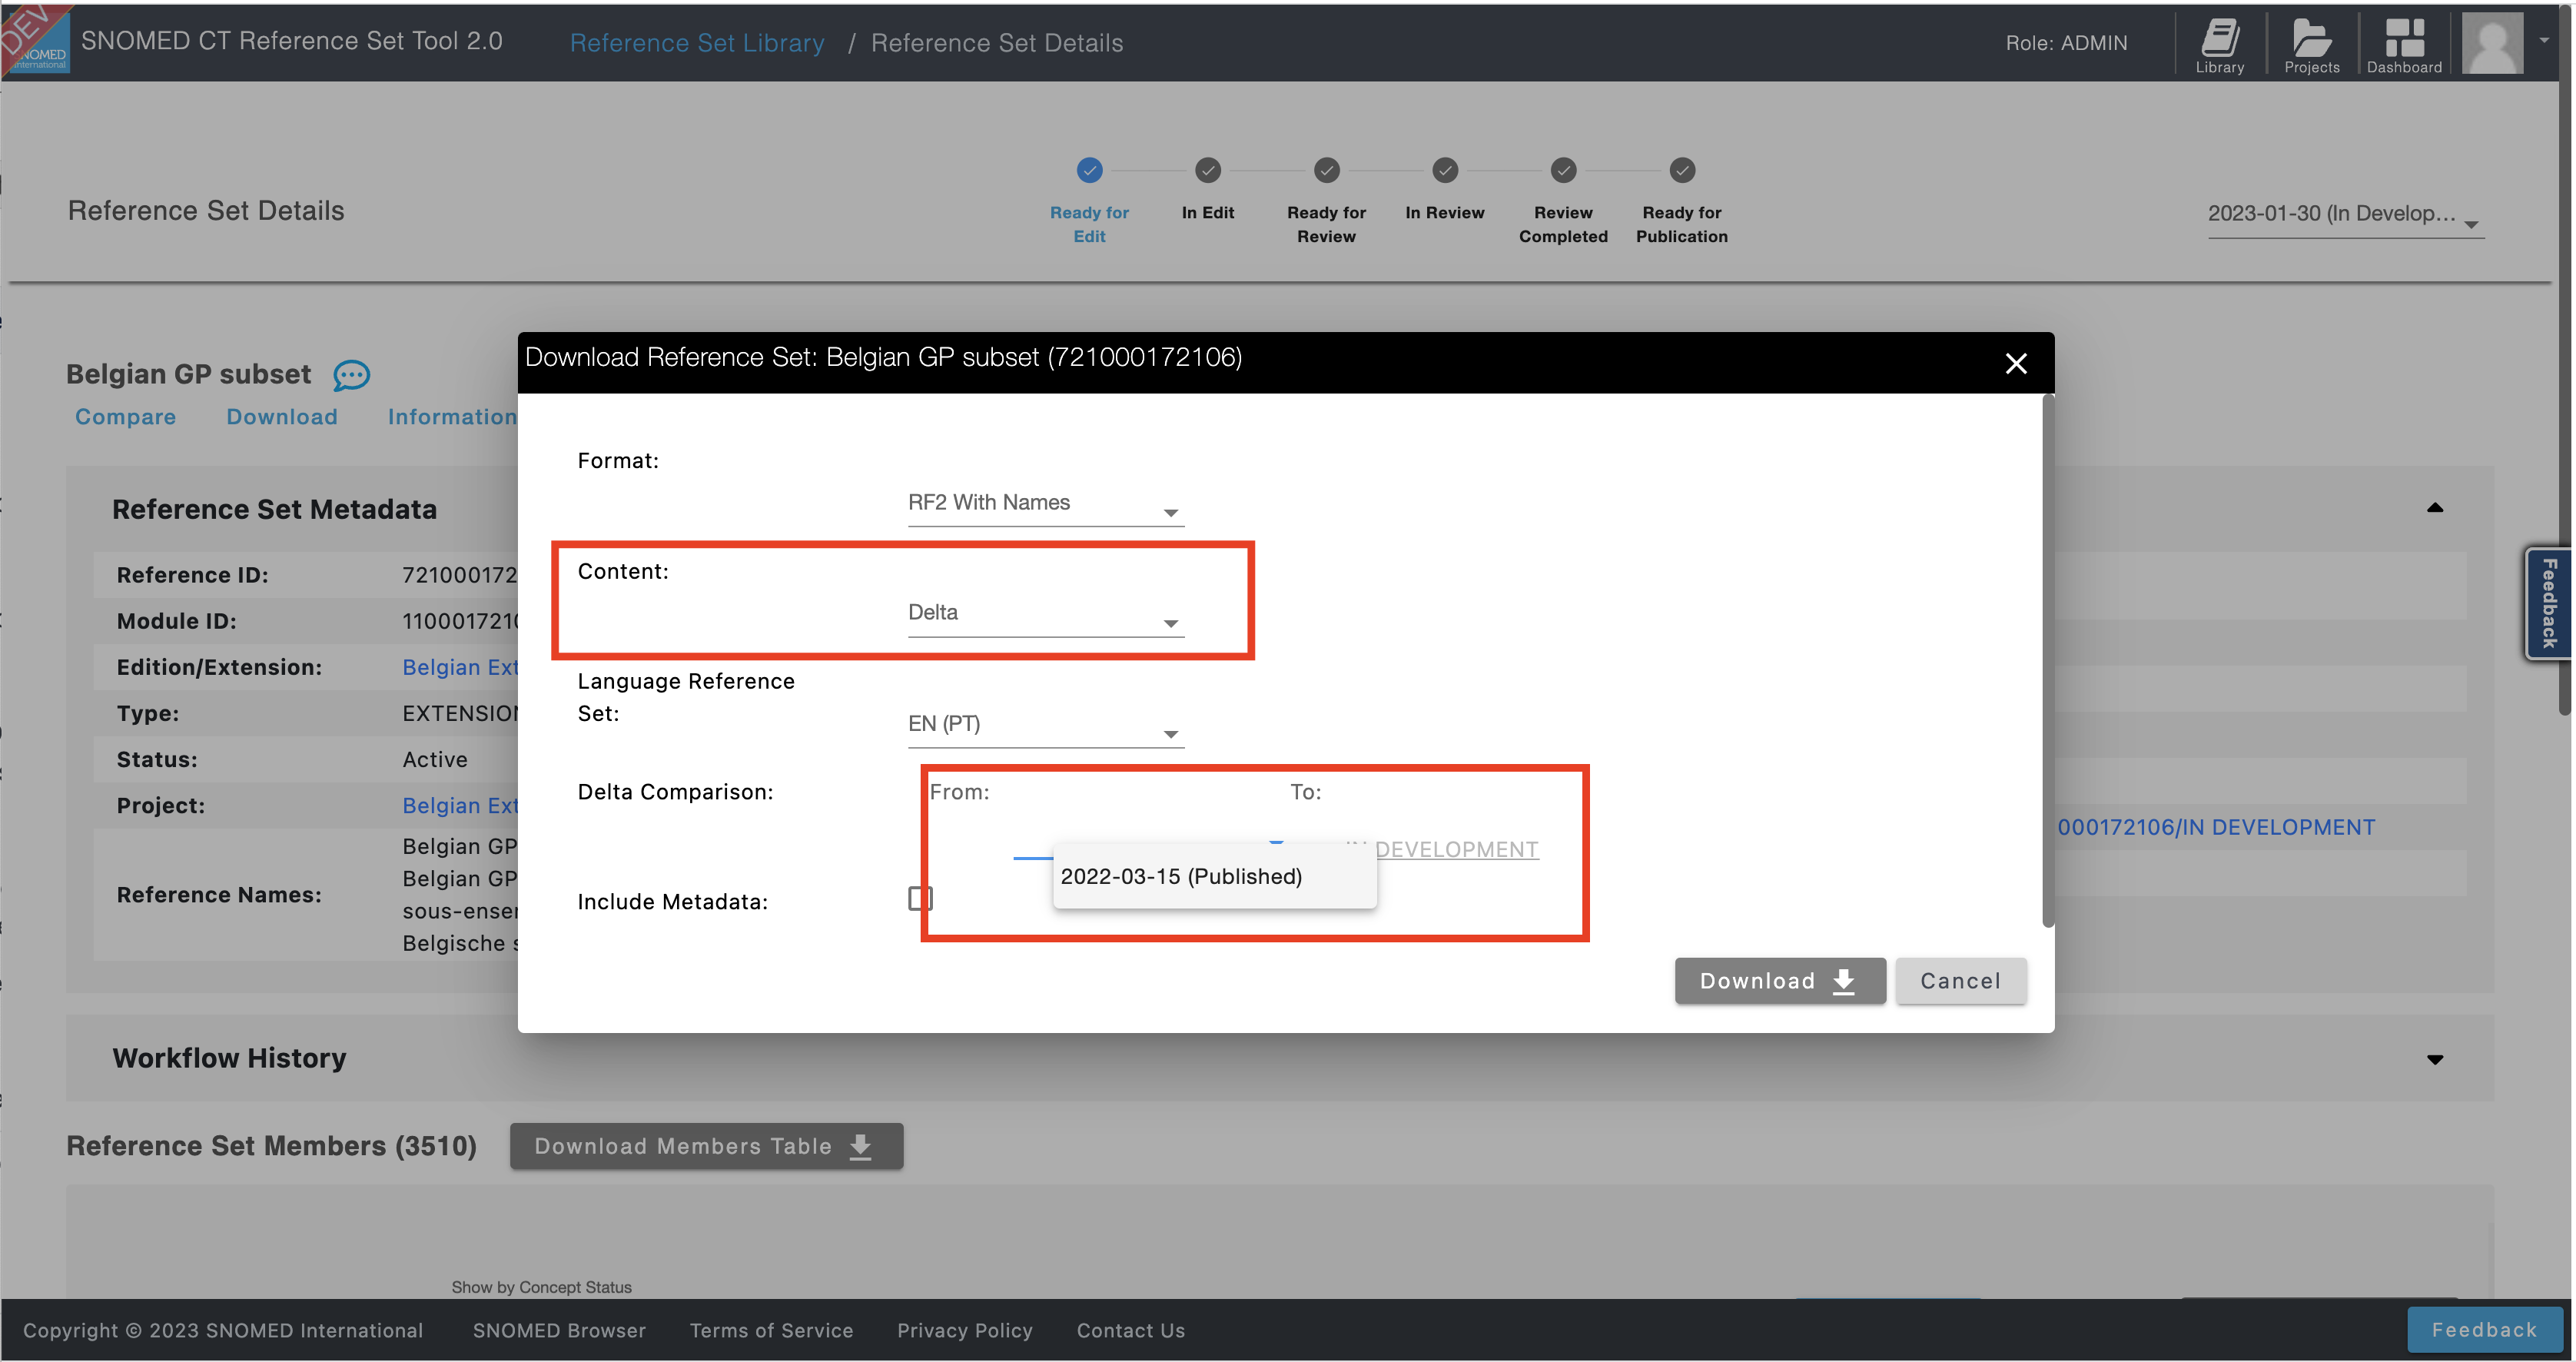Go to Reference Set Library breadcrumb
Viewport: 2576px width, 1362px height.
tap(697, 43)
